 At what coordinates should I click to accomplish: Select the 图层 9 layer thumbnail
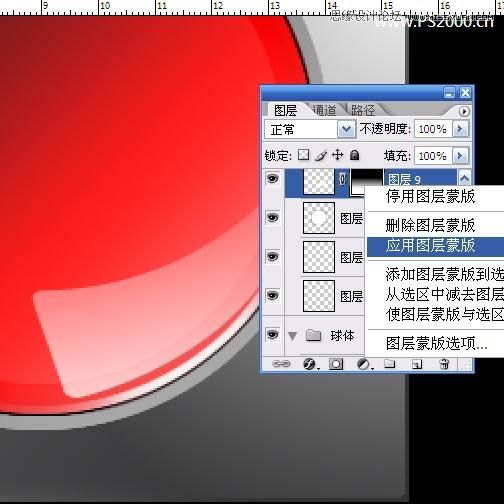coord(319,181)
